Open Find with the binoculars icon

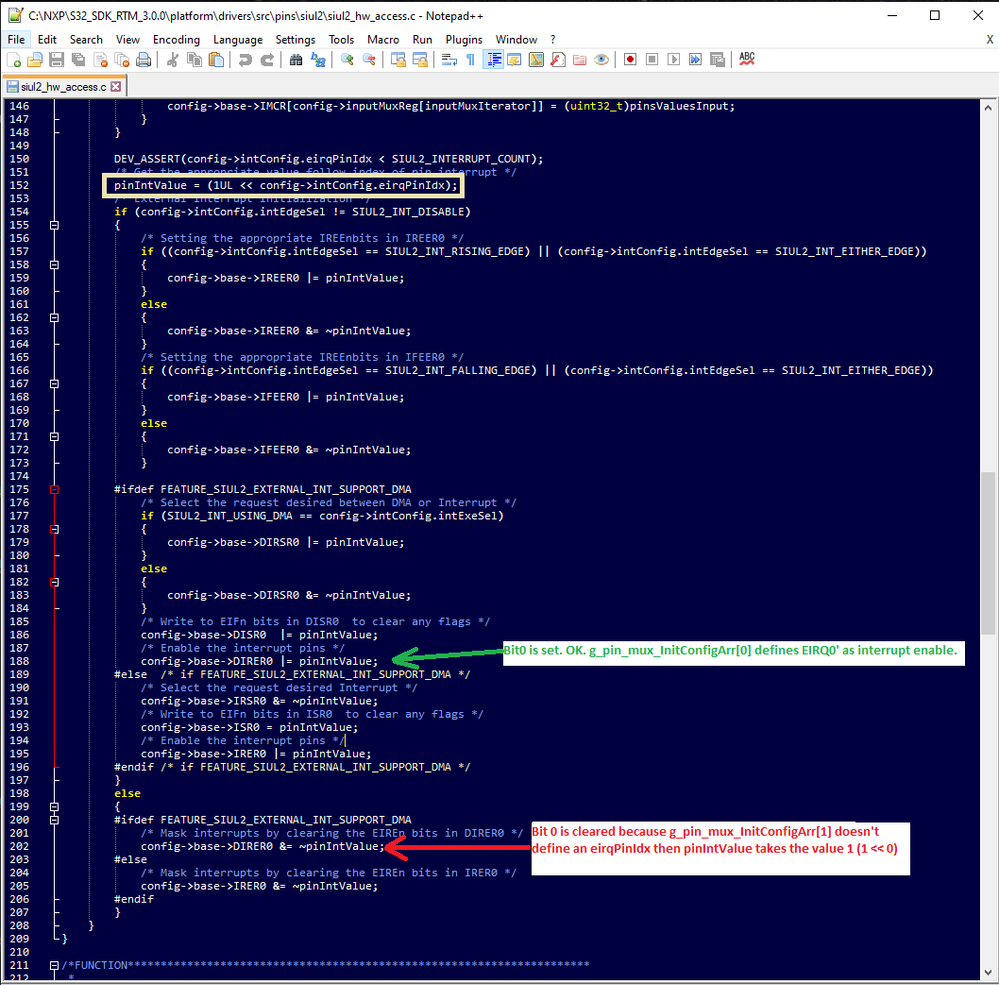pyautogui.click(x=296, y=60)
